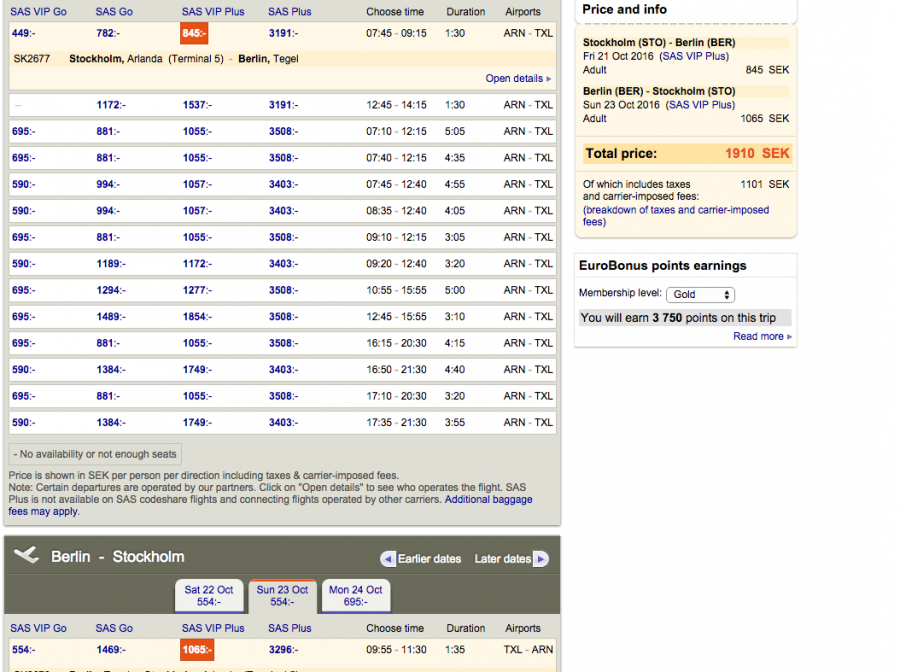Viewport: 900px width, 672px height.
Task: Choose return SAS VIP Go fare 554
Action: [22, 650]
